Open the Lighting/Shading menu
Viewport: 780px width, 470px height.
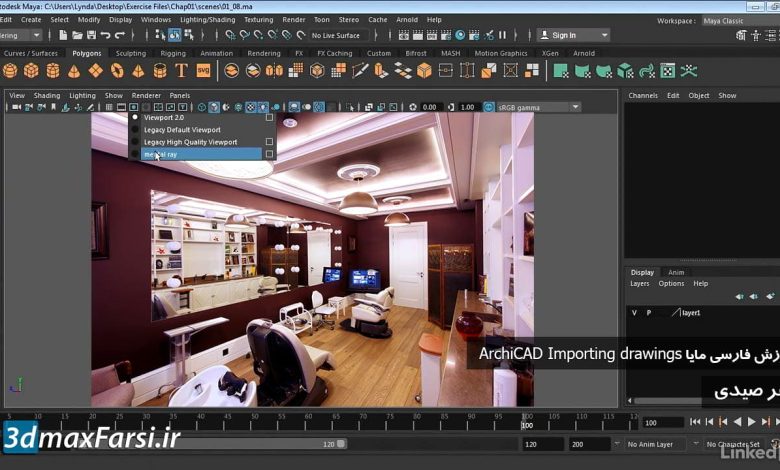[x=207, y=20]
